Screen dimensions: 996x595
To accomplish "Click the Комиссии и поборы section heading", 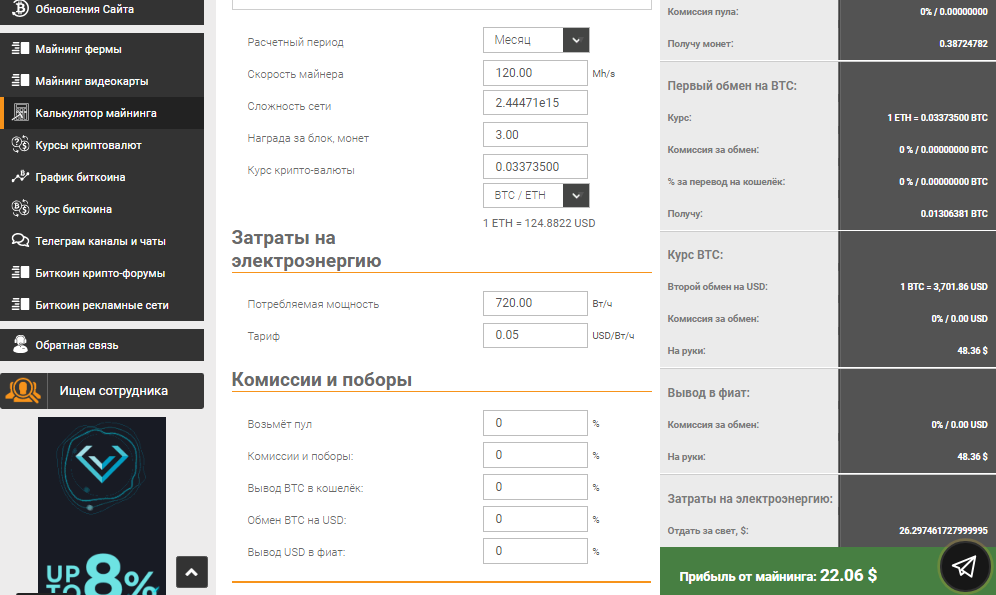I will coord(321,380).
